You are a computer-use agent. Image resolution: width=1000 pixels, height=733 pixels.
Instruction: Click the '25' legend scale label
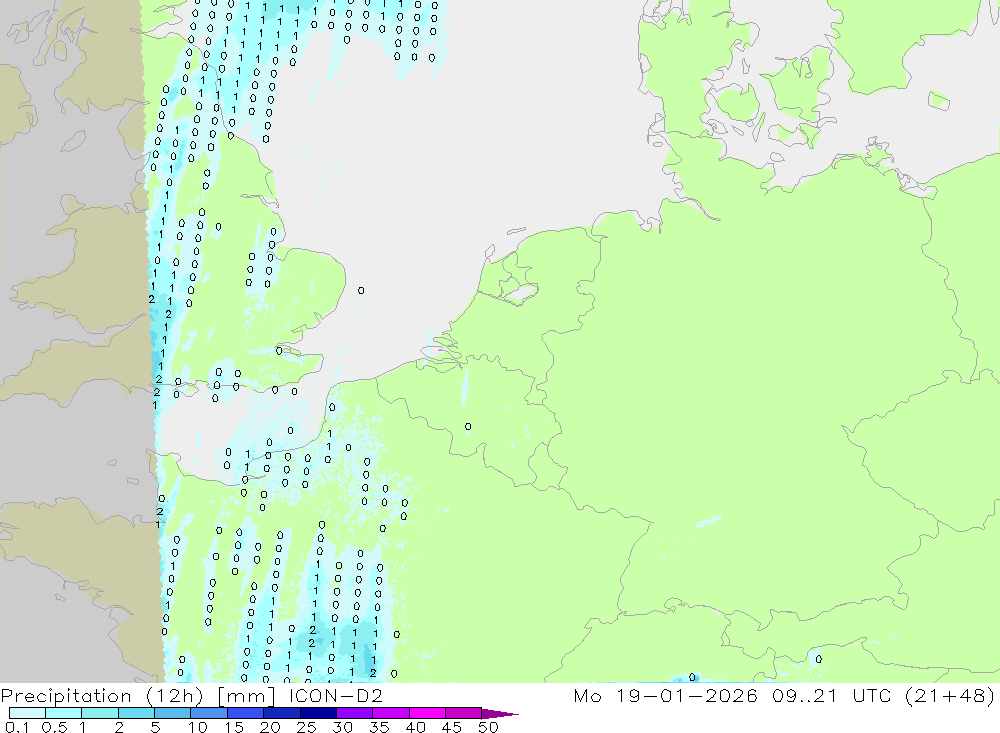click(x=306, y=727)
